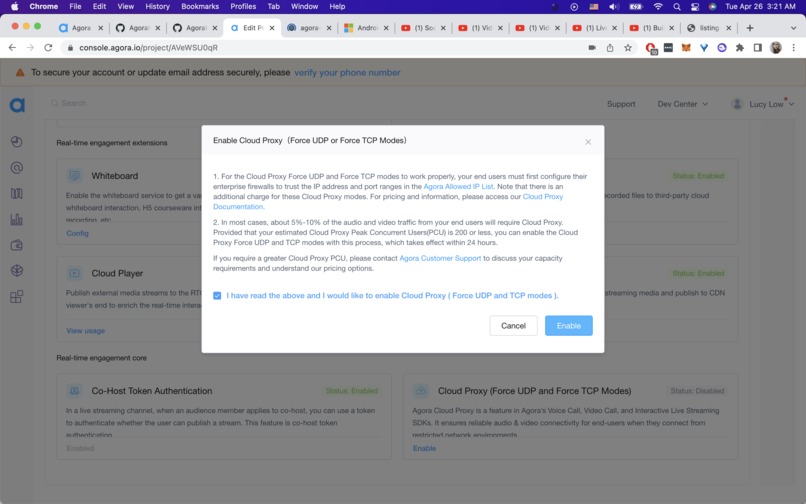Bookmark this page with the star icon

tap(628, 48)
